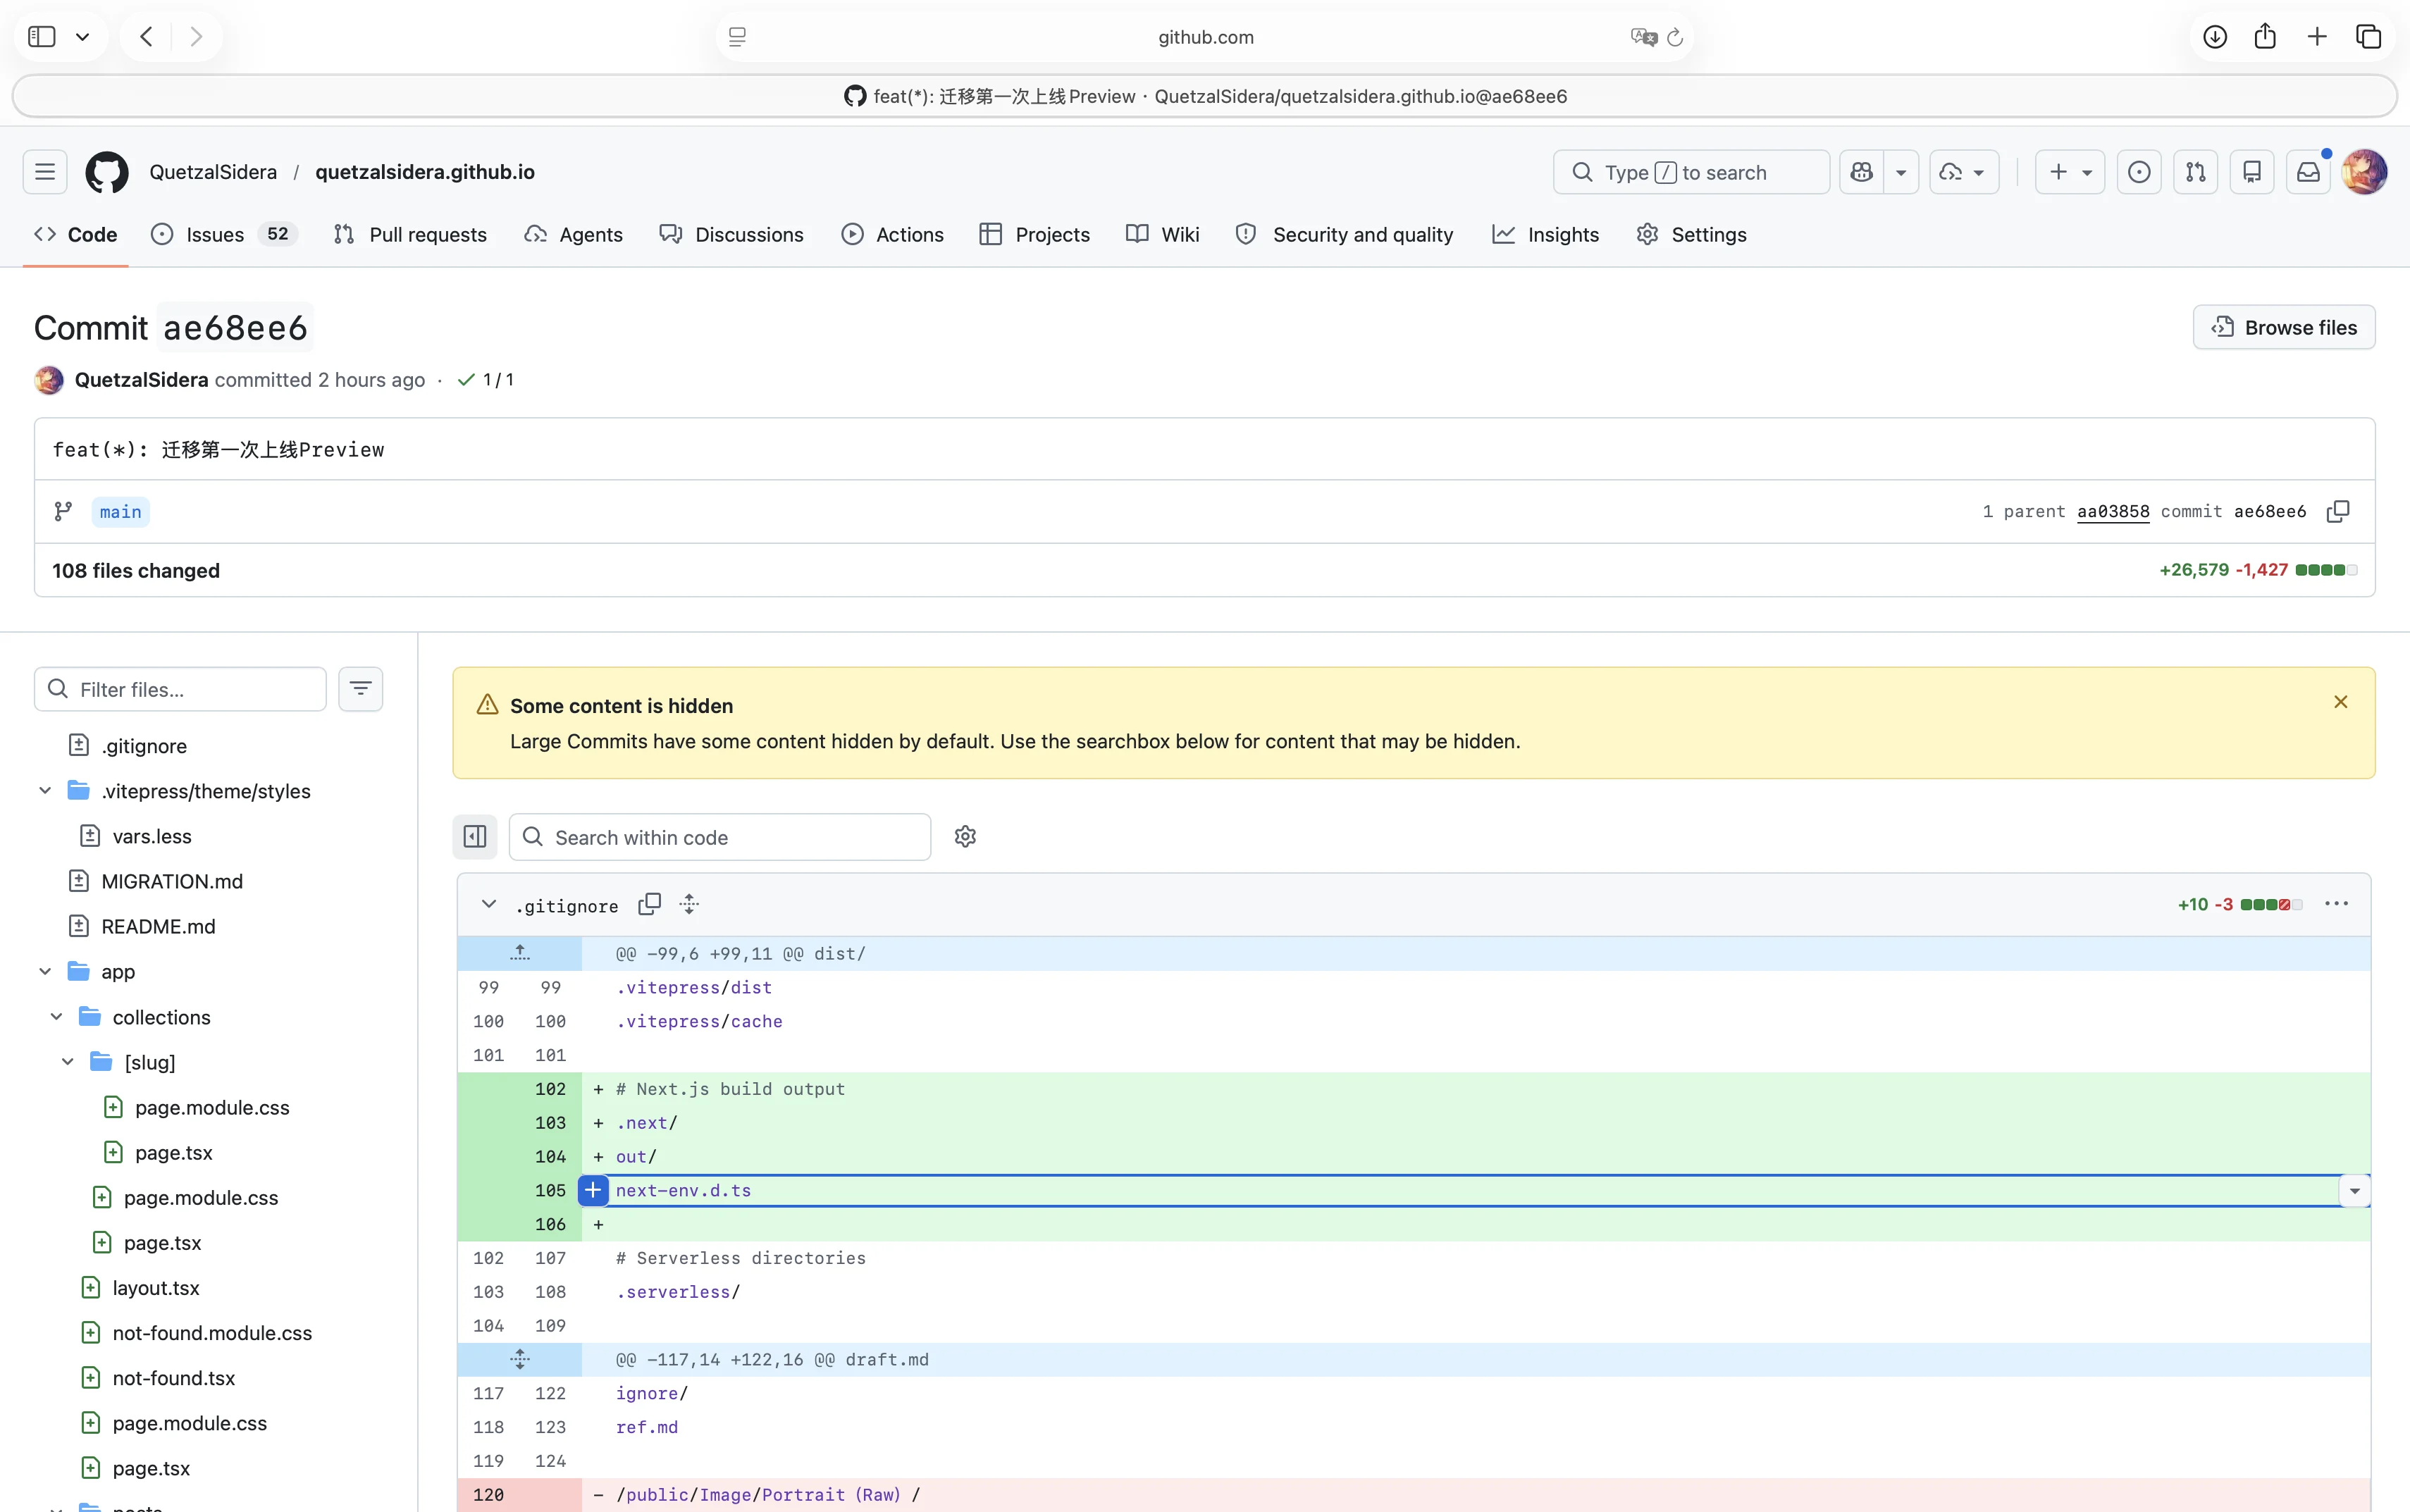Open line 105 actions dropdown

(x=2354, y=1190)
